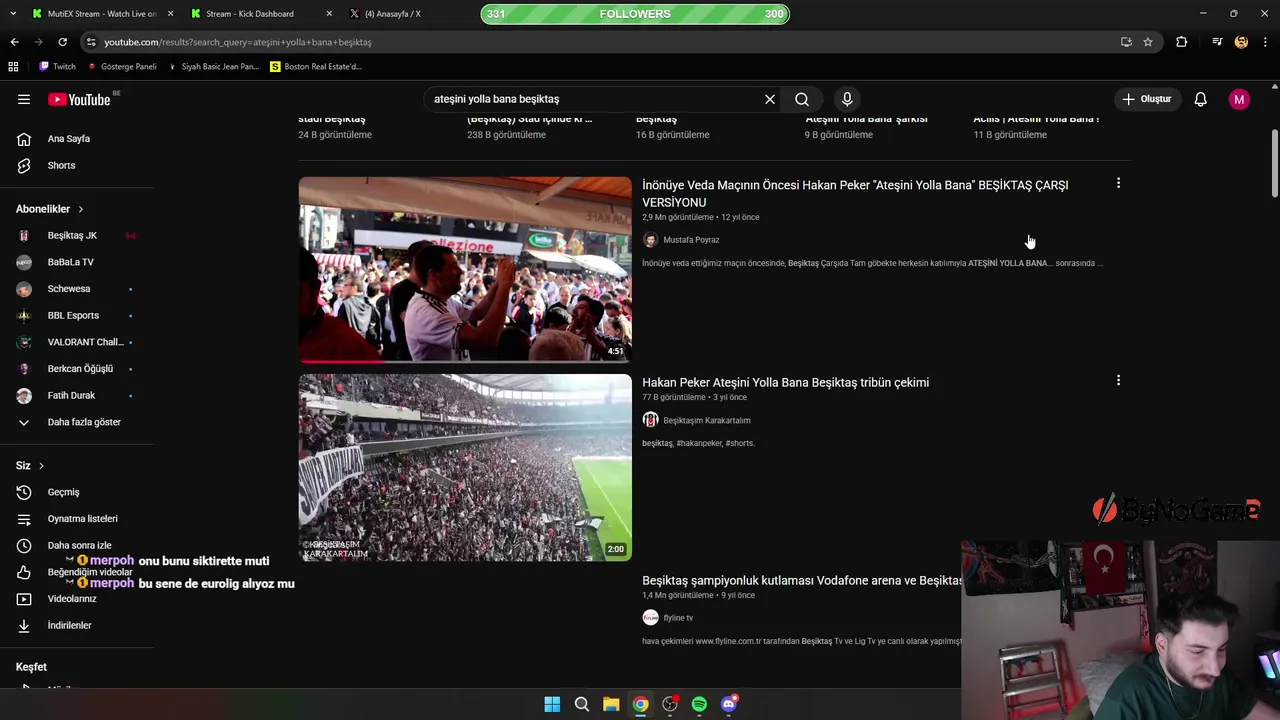Go to the YouTube logo home link
This screenshot has height=720, width=1280.
[x=79, y=99]
